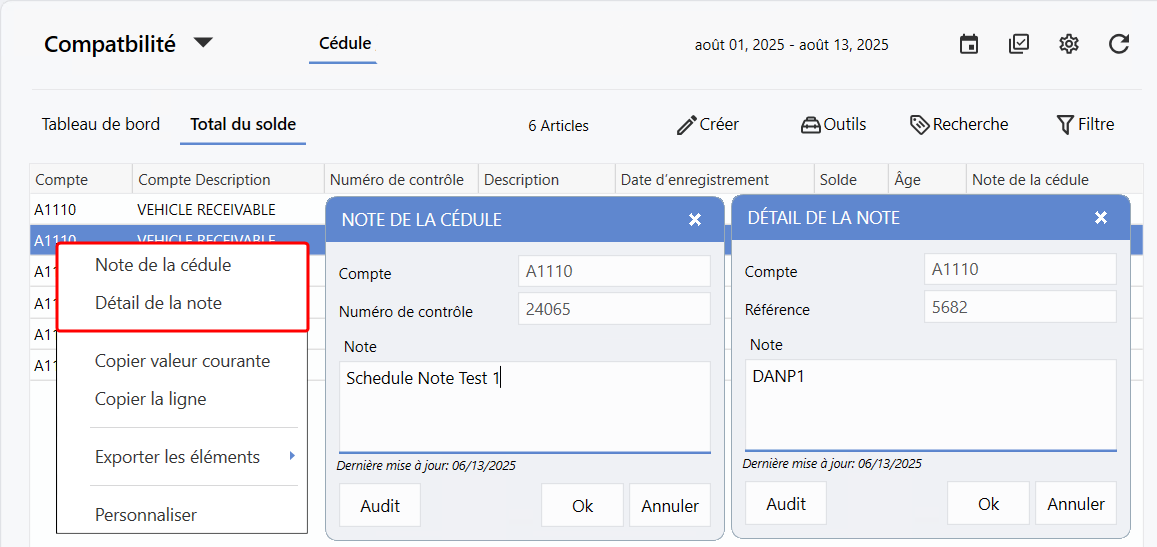Open the Outils toolbox
The height and width of the screenshot is (547, 1157).
(x=810, y=125)
